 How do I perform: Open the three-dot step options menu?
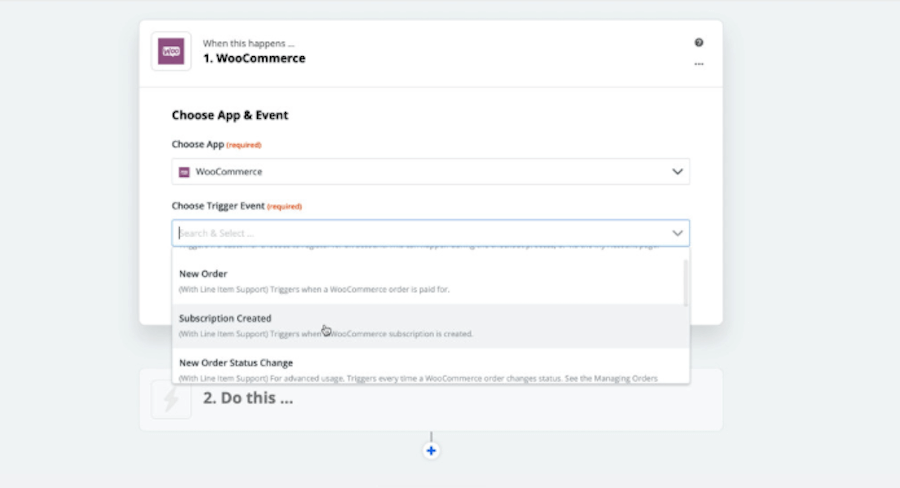pyautogui.click(x=699, y=64)
